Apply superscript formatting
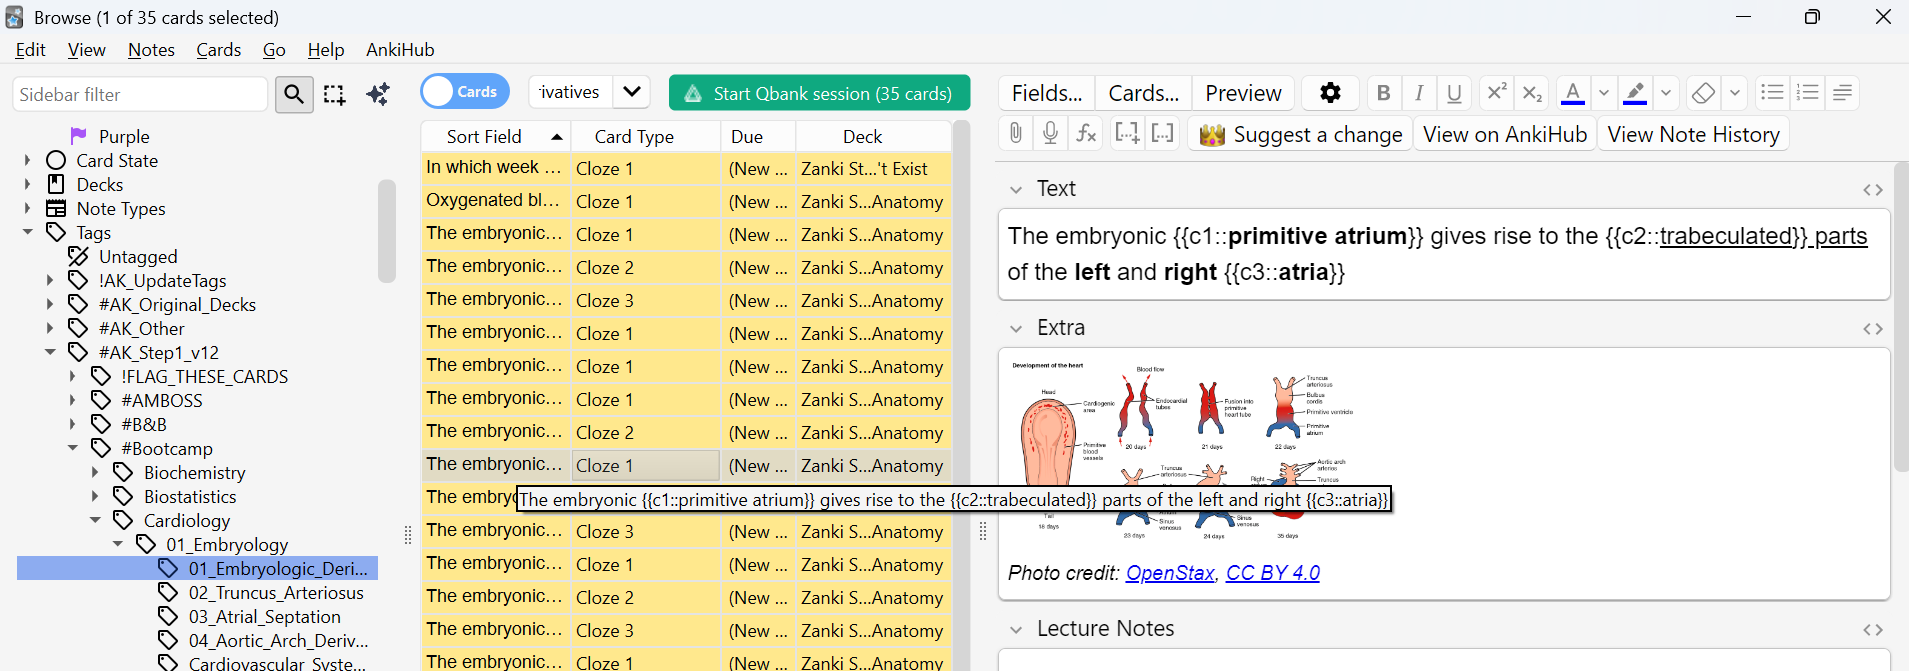Screen dimensions: 1909x671 coord(1496,93)
